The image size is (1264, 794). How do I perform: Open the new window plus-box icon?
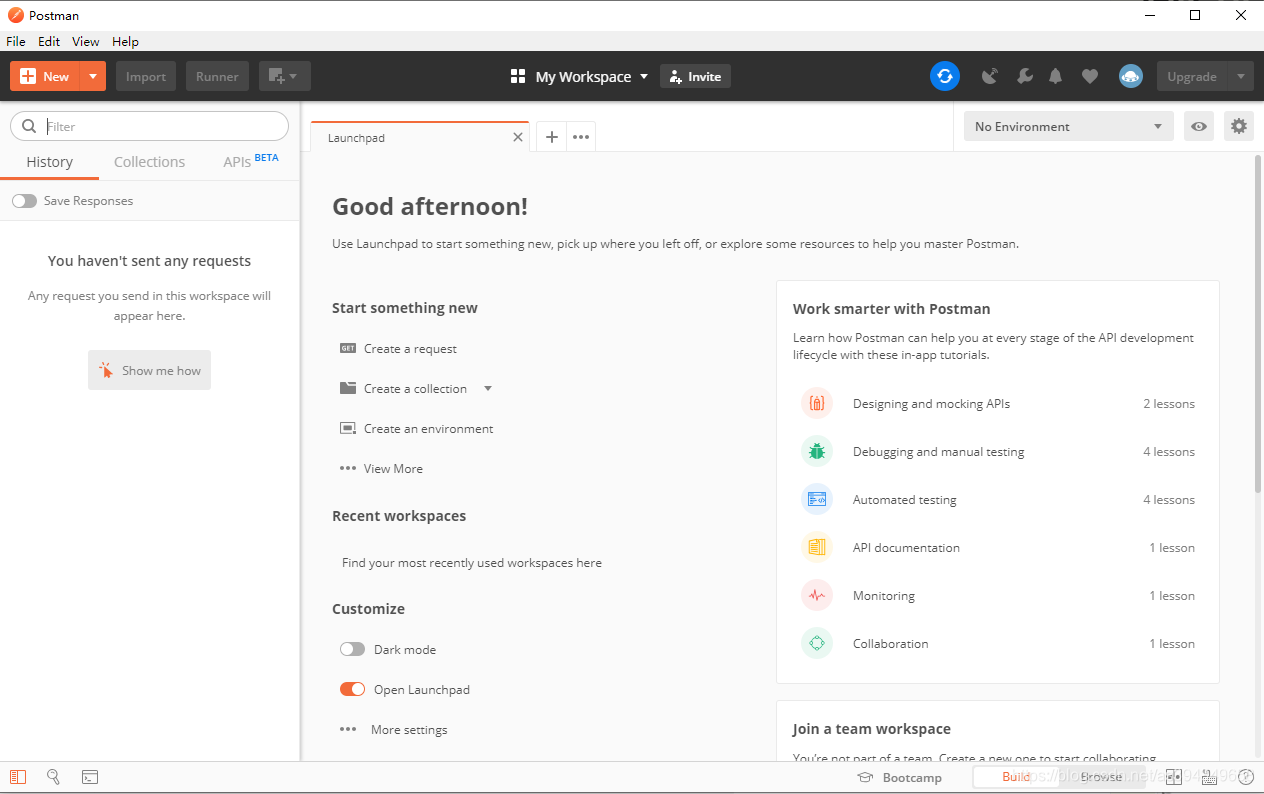[x=285, y=76]
